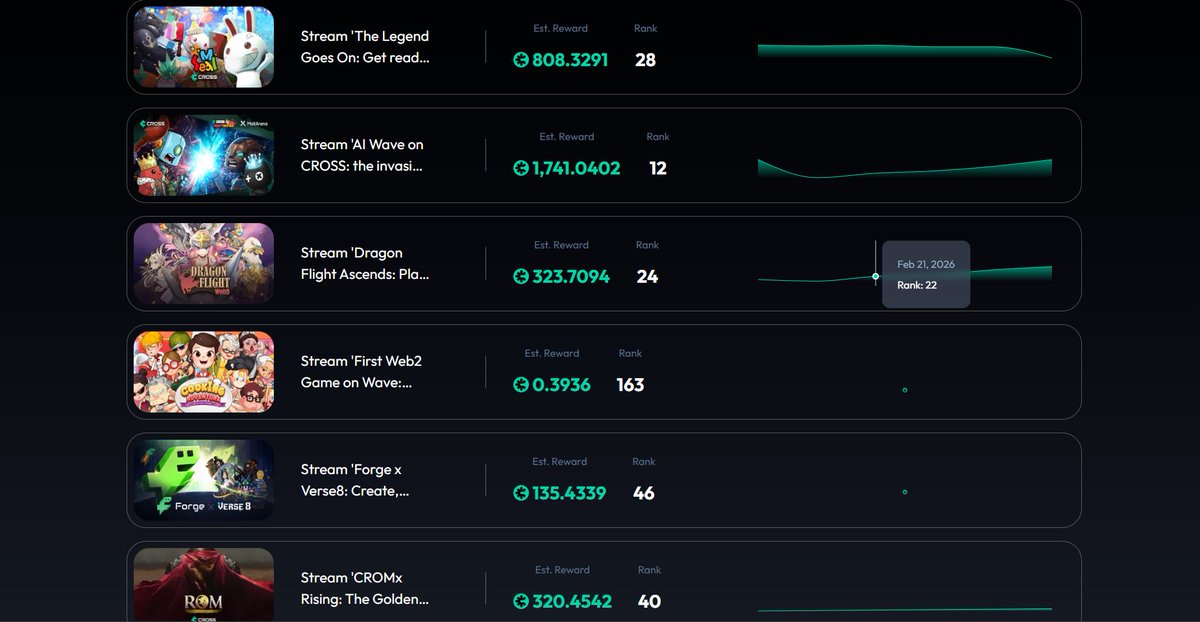This screenshot has height=622, width=1200.
Task: Click the rank number 40
Action: (x=650, y=602)
